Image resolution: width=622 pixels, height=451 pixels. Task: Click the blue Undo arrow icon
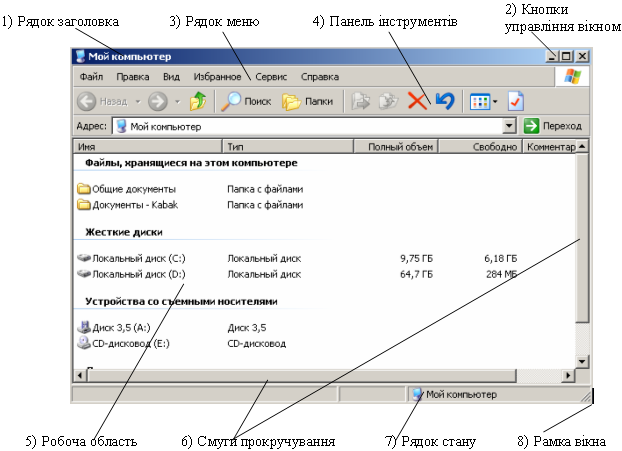(x=445, y=101)
